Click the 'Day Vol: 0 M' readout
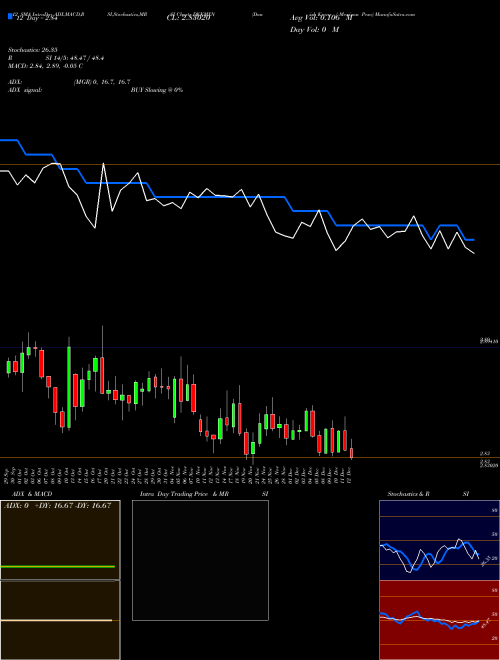Viewport: 500px width, 660px height. point(314,29)
